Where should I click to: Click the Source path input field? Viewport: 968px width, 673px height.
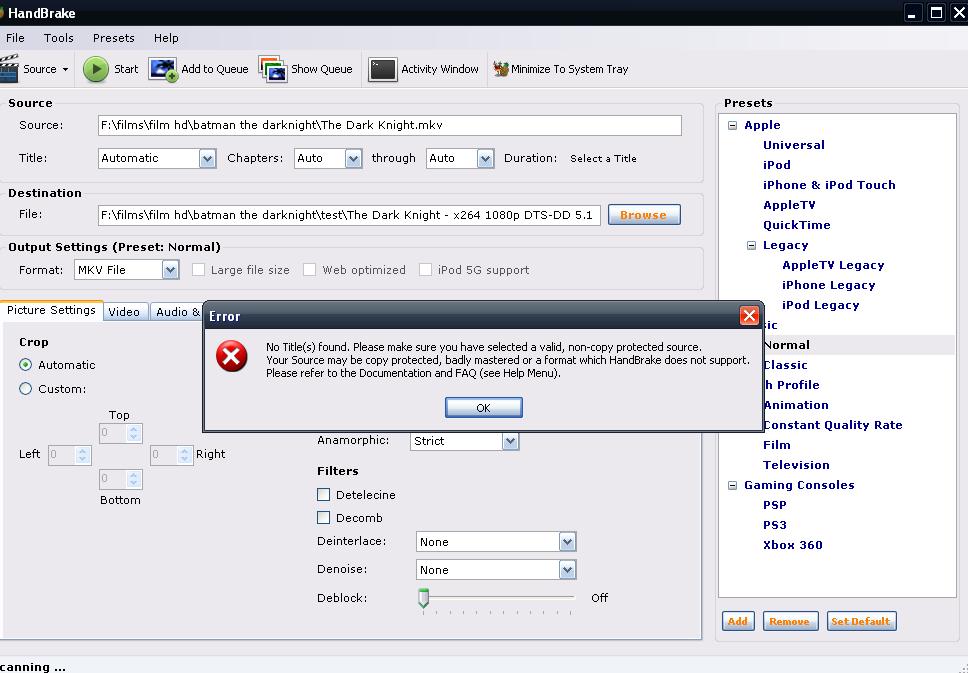coord(390,125)
